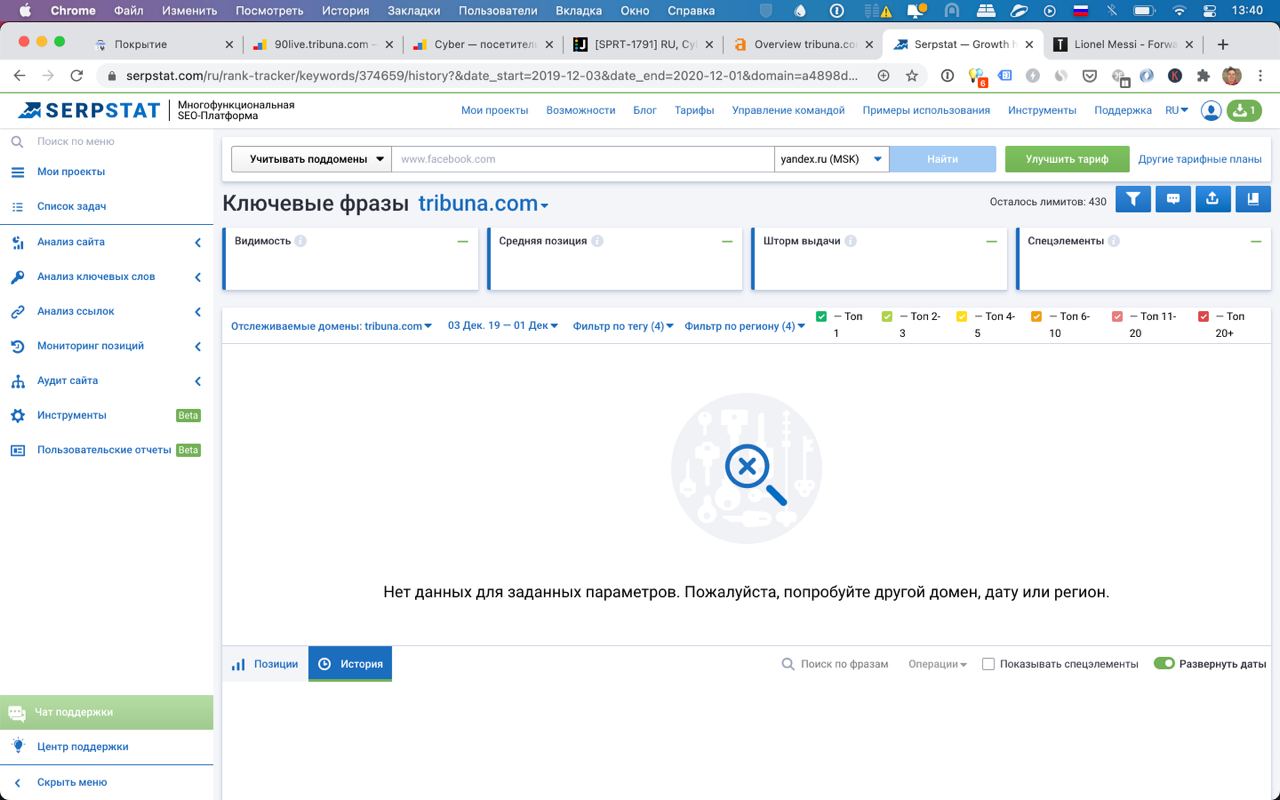Reload the page in Chrome
Image resolution: width=1280 pixels, height=800 pixels.
(77, 76)
